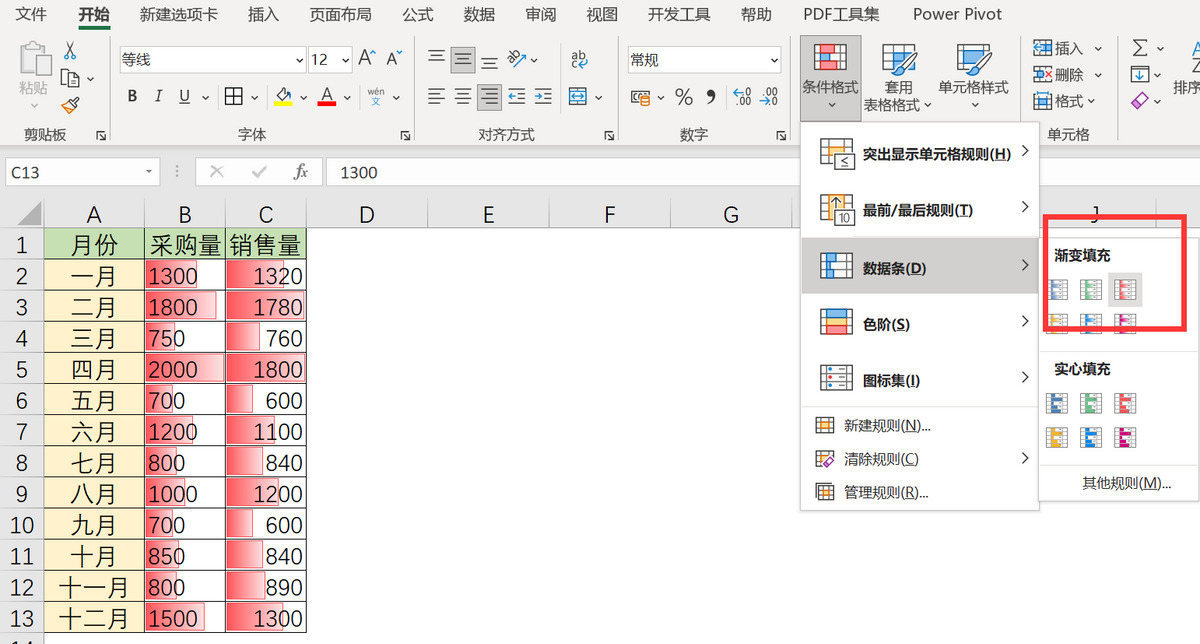
Task: Cancel entry with the formula bar X
Action: [x=217, y=172]
